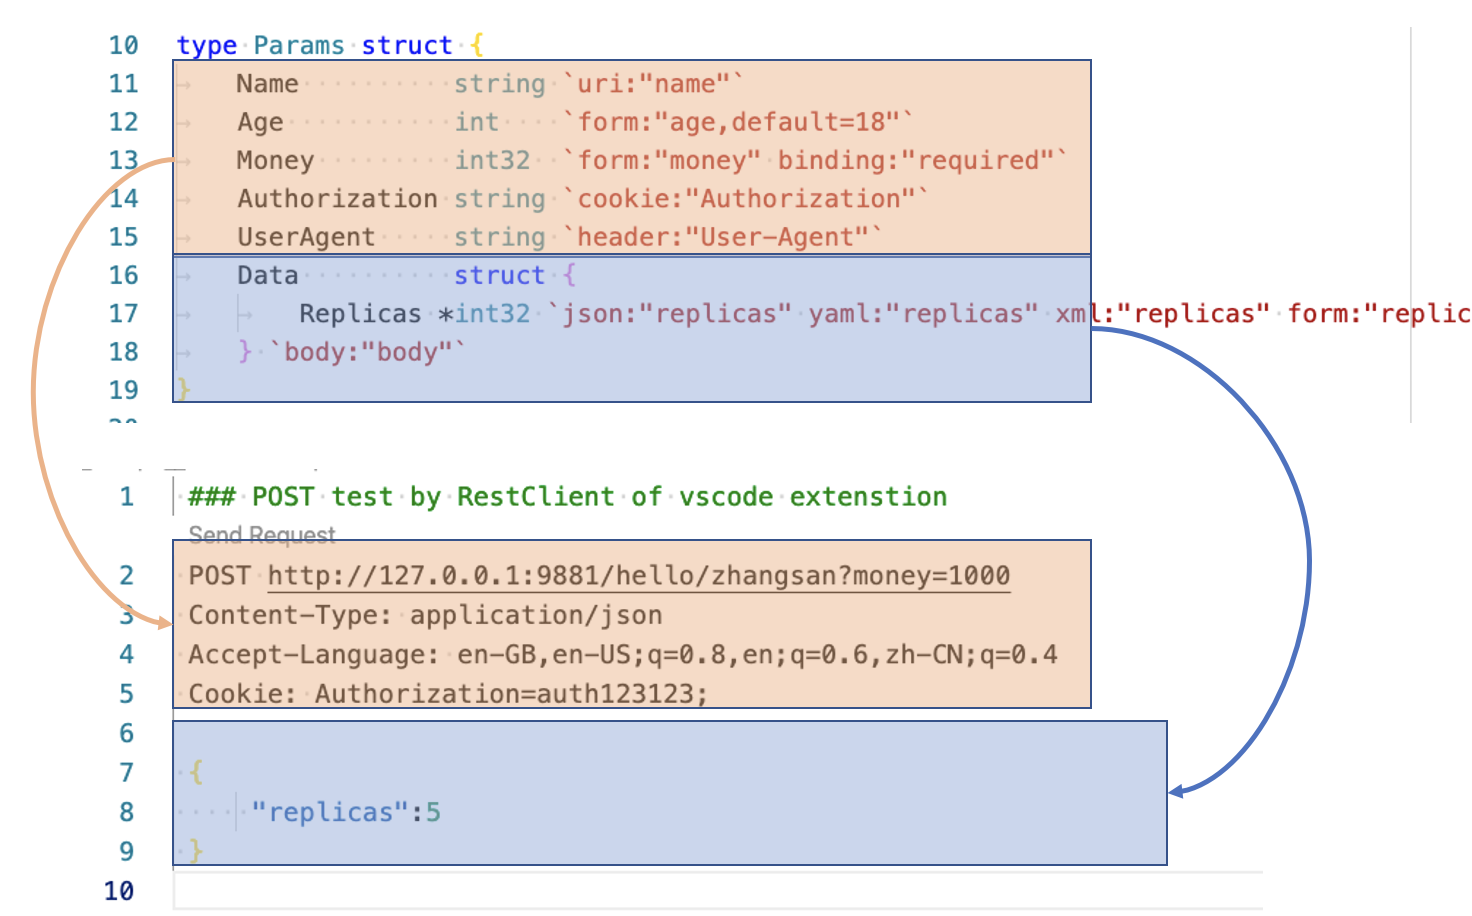The height and width of the screenshot is (916, 1472).
Task: Select the Params struct name on line 10
Action: (x=298, y=45)
